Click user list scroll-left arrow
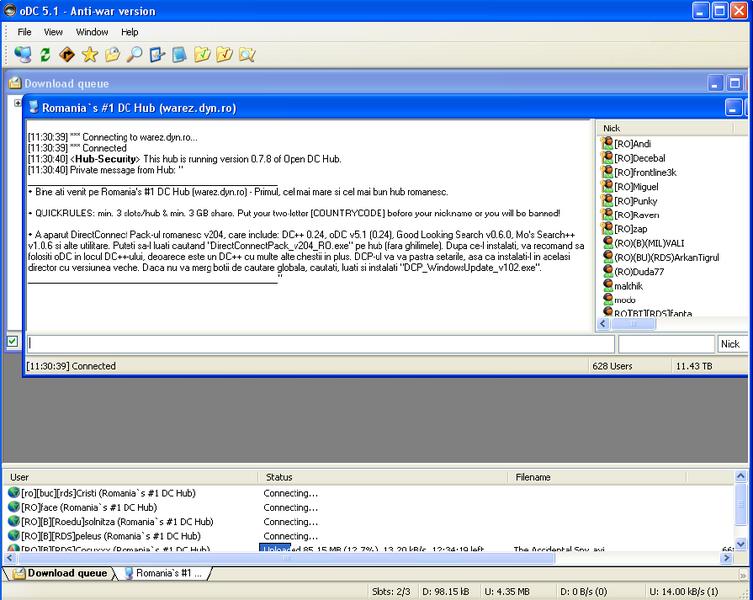753x600 pixels. tap(603, 324)
